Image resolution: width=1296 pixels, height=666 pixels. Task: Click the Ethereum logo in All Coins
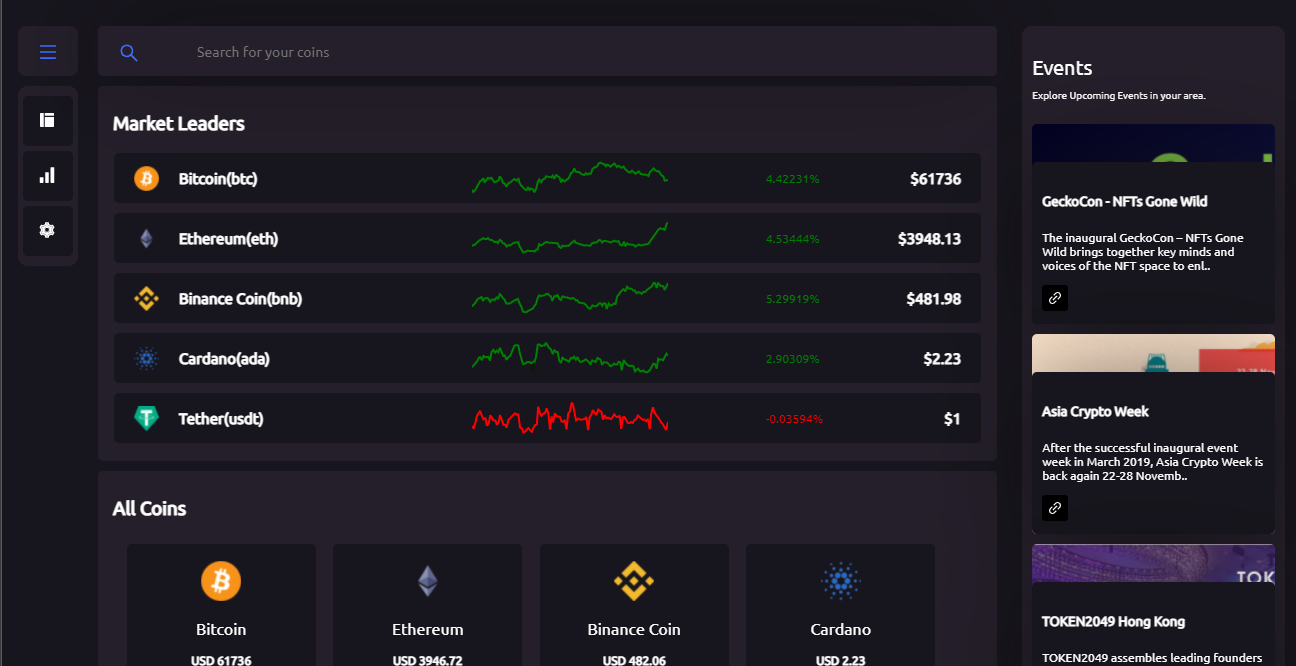point(428,581)
